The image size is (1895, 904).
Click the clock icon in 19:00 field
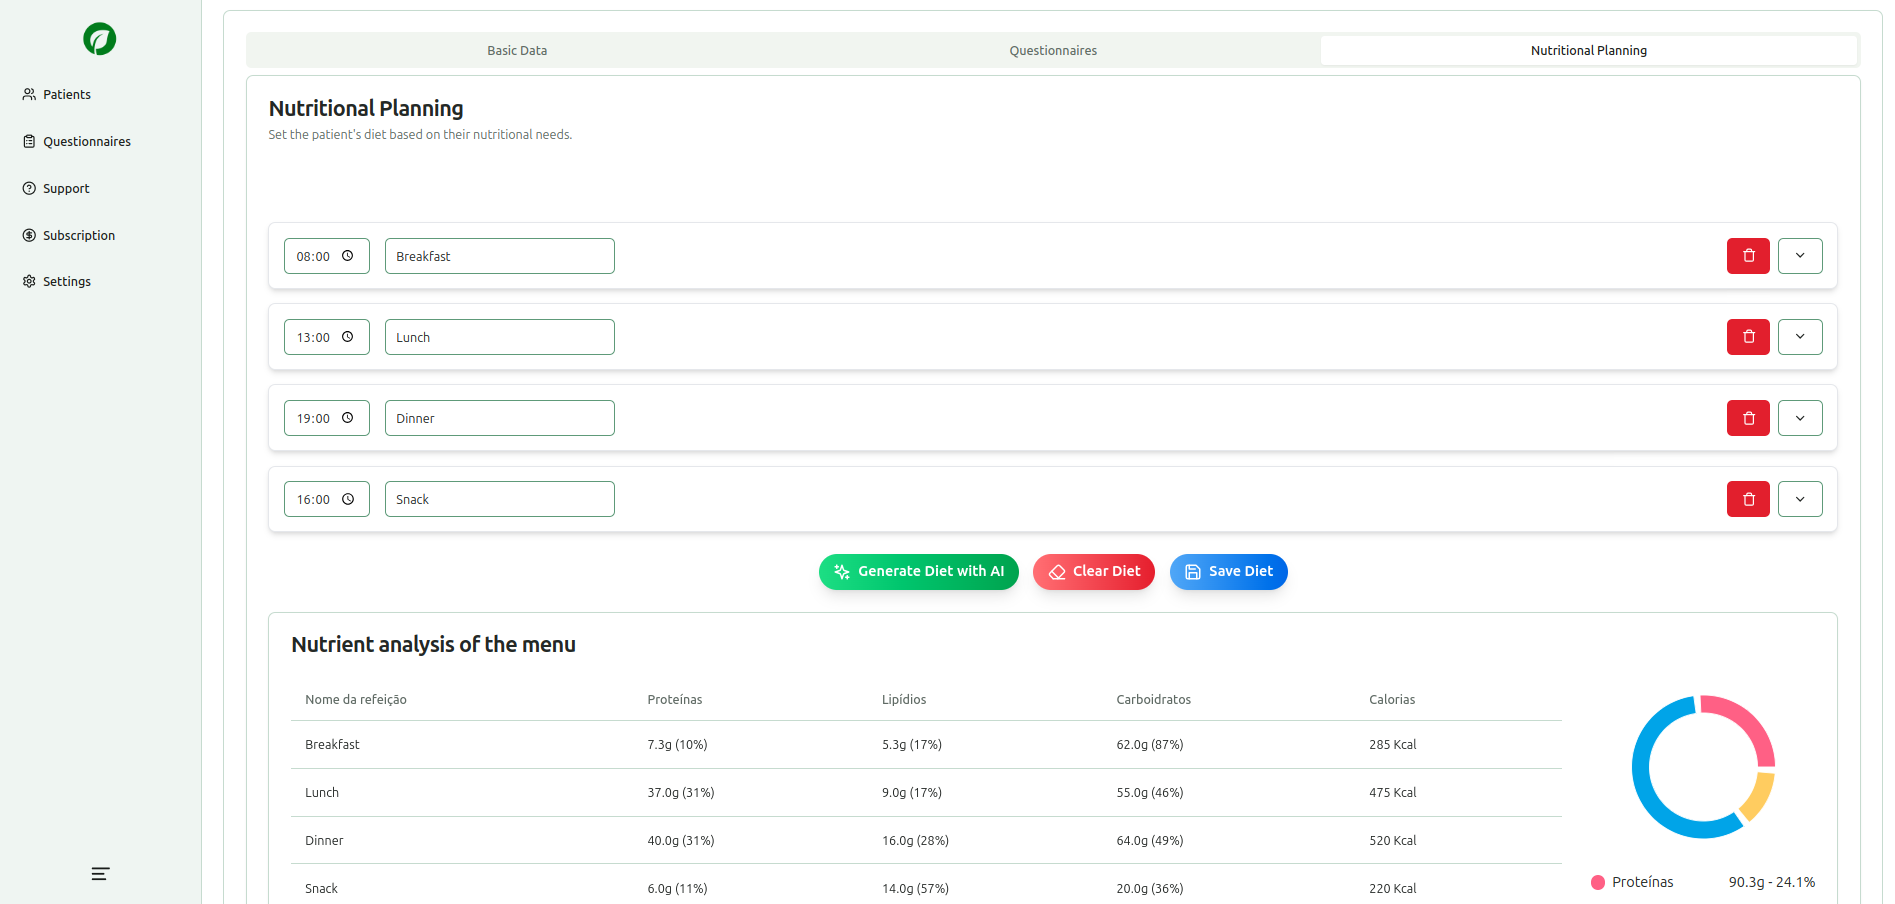[x=348, y=418]
